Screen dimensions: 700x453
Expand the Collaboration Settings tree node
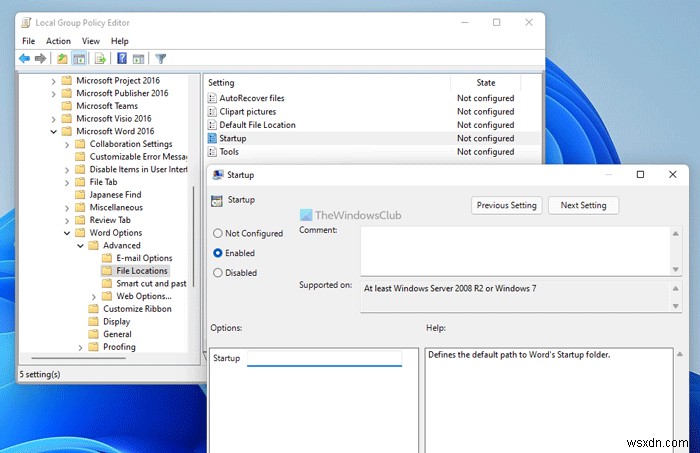click(66, 144)
